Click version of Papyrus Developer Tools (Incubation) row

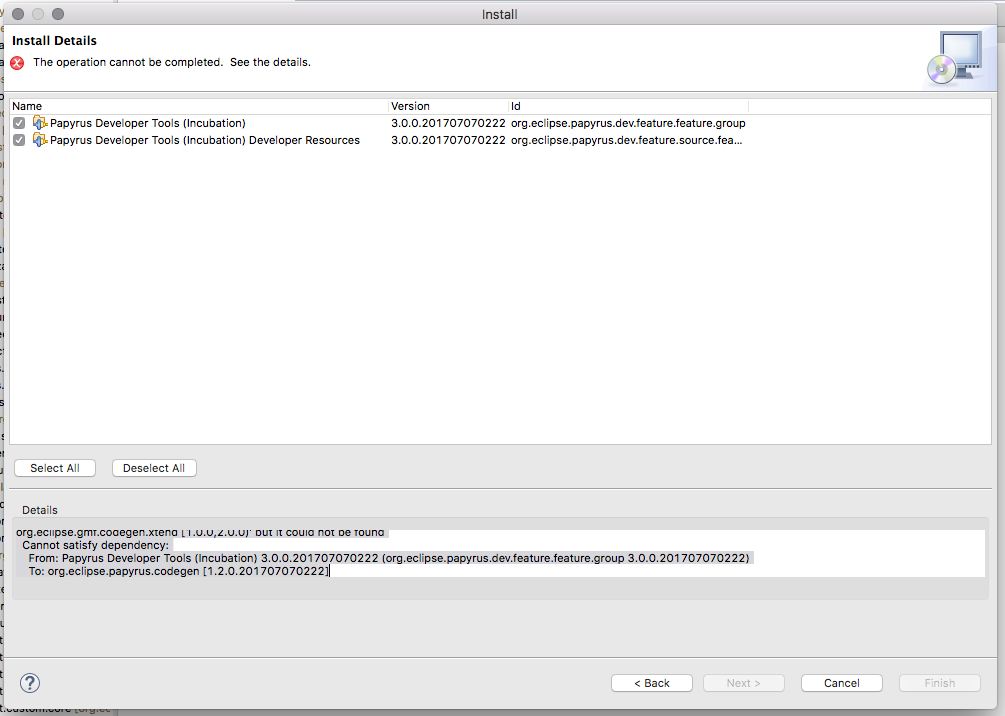pyautogui.click(x=448, y=123)
